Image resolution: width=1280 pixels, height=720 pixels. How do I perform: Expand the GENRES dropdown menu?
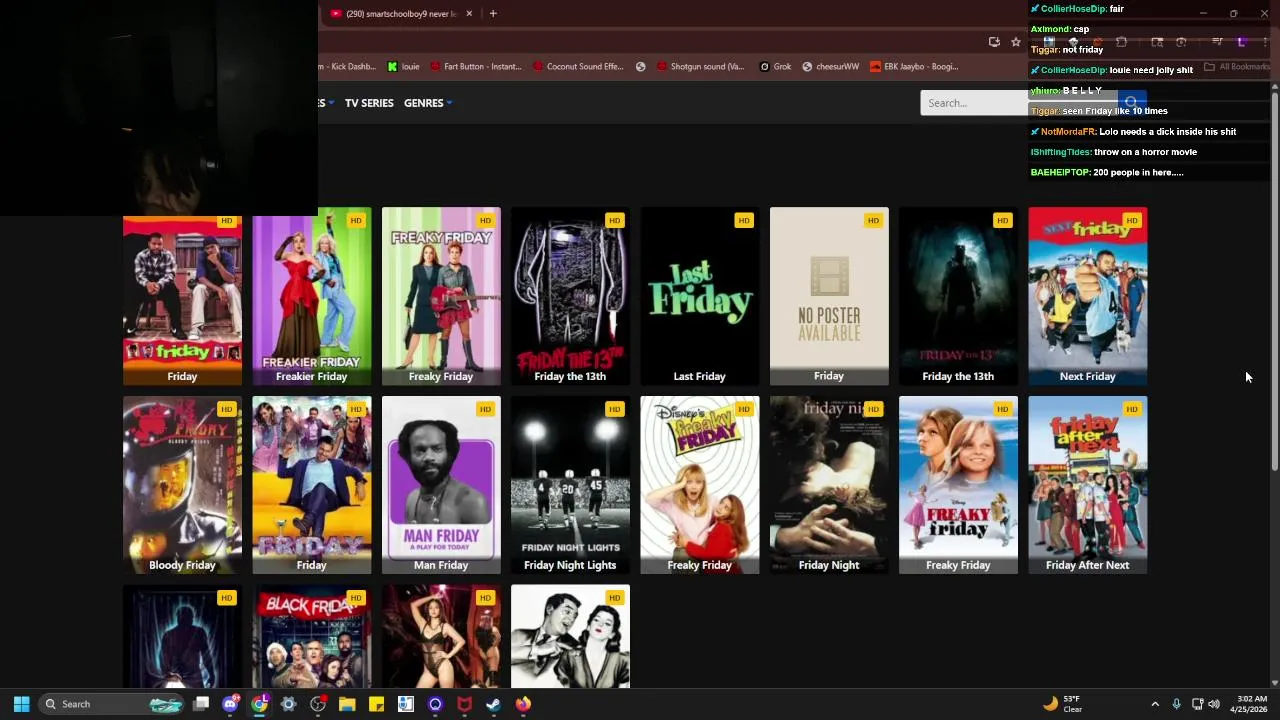428,103
